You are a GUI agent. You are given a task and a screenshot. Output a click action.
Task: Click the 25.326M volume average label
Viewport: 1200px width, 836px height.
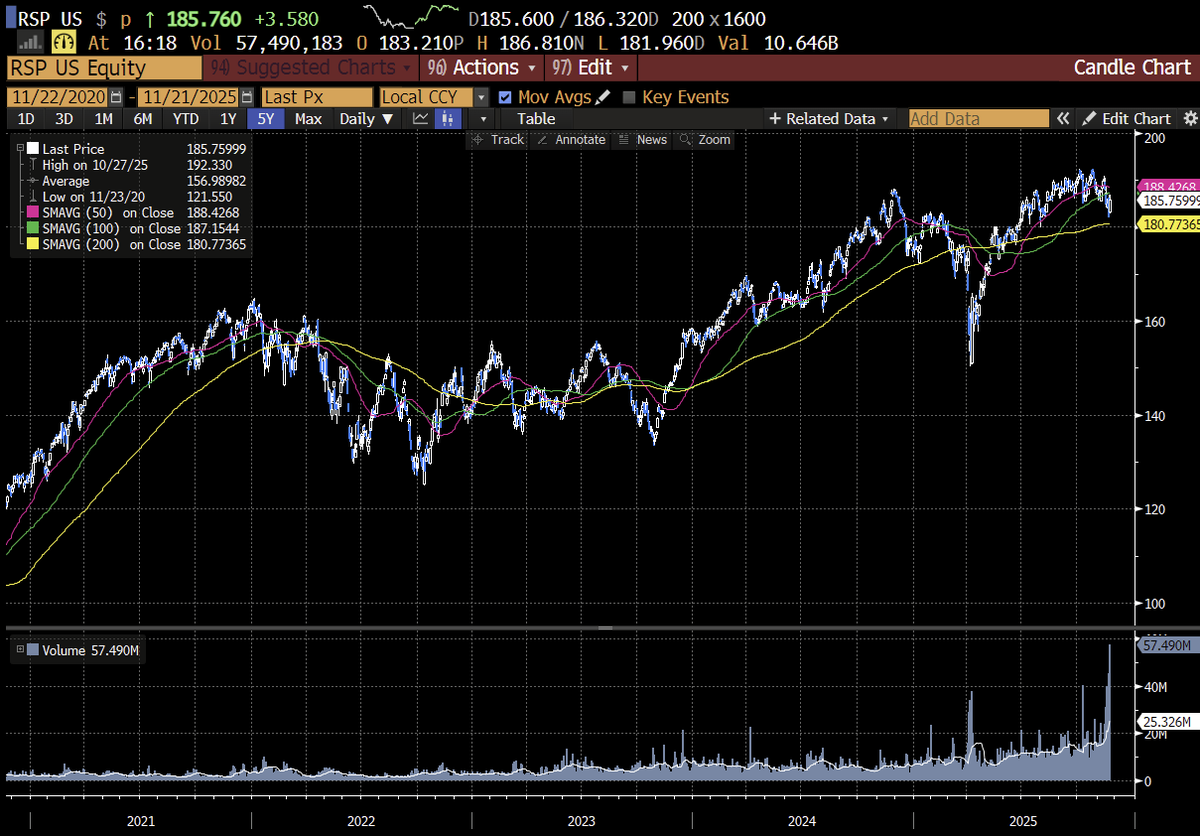1167,720
